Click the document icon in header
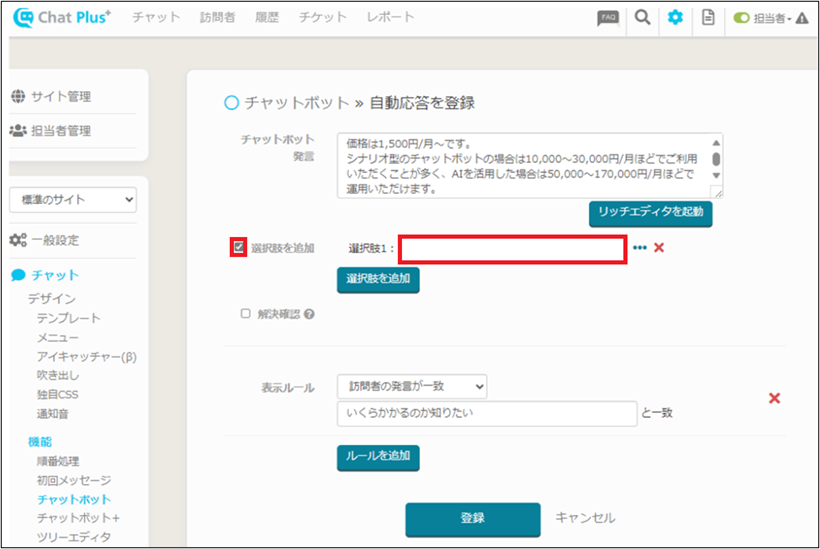Screen dimensions: 820x549 point(708,18)
